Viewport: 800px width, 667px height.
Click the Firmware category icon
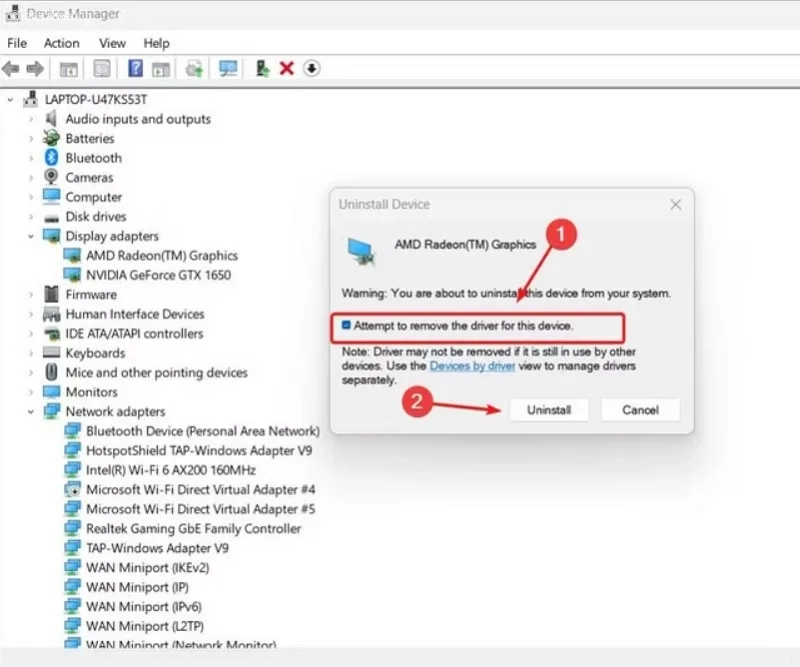click(x=51, y=294)
